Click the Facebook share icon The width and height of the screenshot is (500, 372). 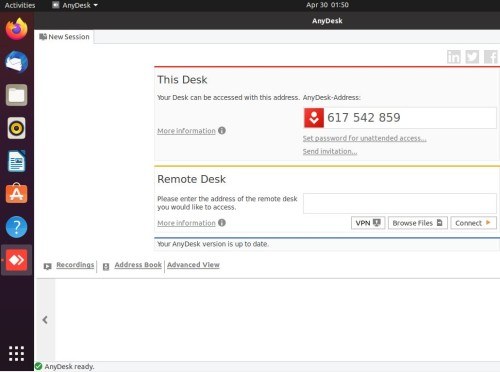coord(490,57)
